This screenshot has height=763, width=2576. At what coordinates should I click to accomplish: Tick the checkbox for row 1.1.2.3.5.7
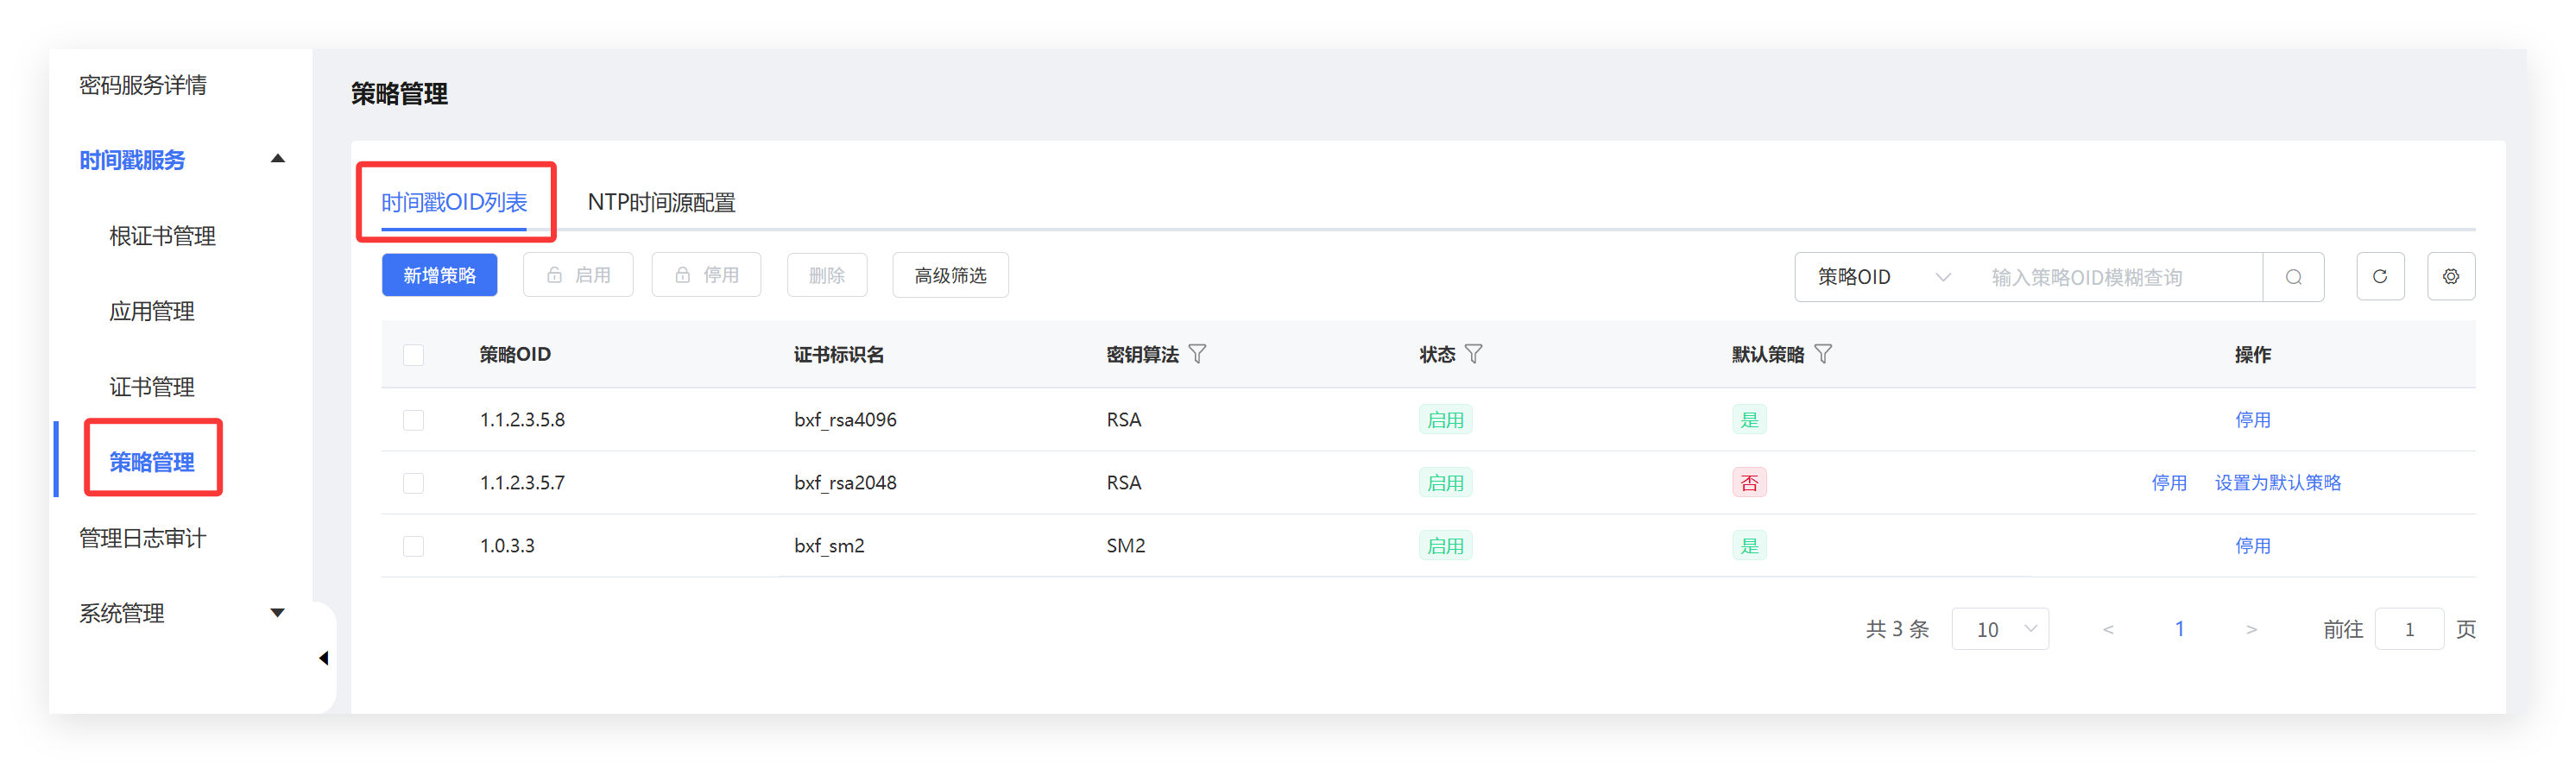(413, 483)
